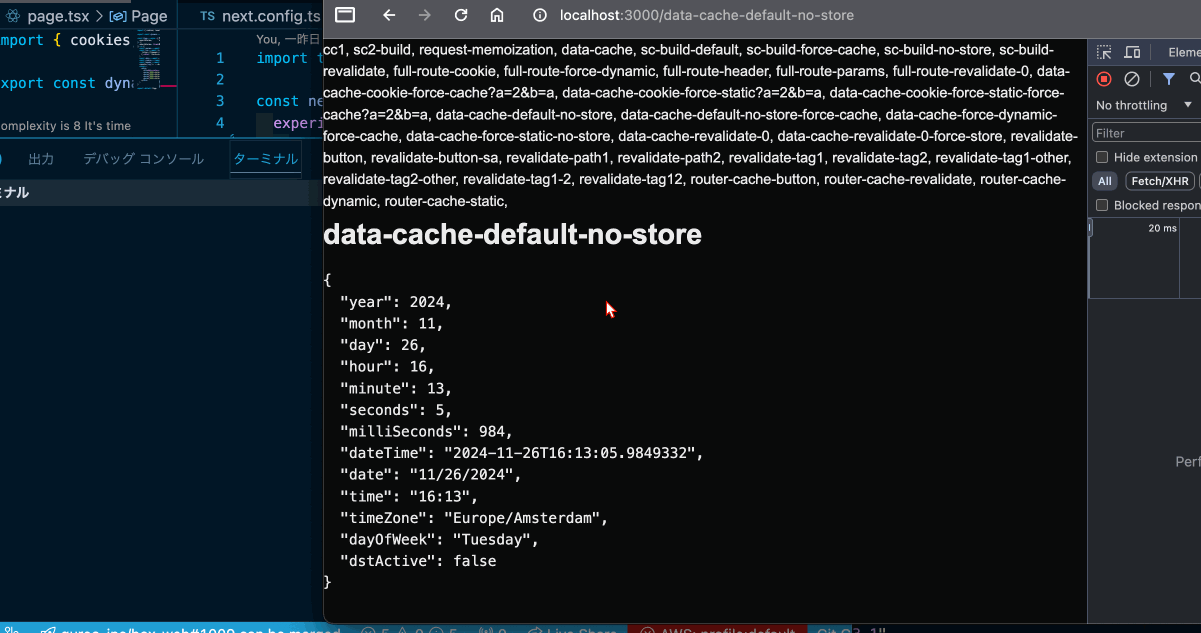Click the "timeZone": "Europe/Amsterdam" line
The width and height of the screenshot is (1201, 633).
474,518
